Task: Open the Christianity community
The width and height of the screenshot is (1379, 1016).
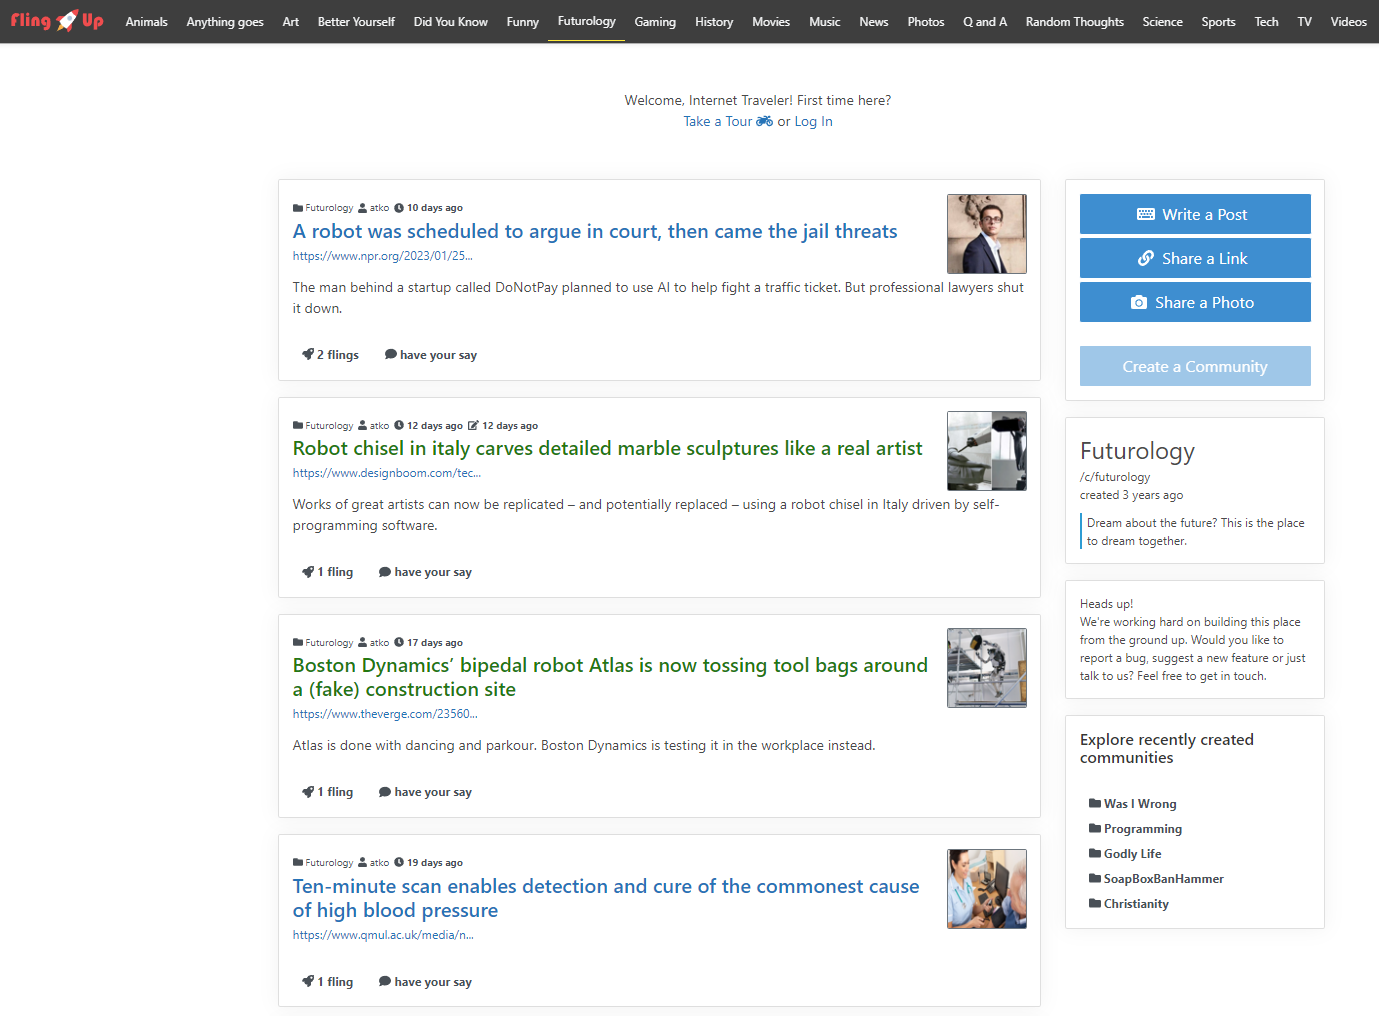Action: pyautogui.click(x=1129, y=904)
